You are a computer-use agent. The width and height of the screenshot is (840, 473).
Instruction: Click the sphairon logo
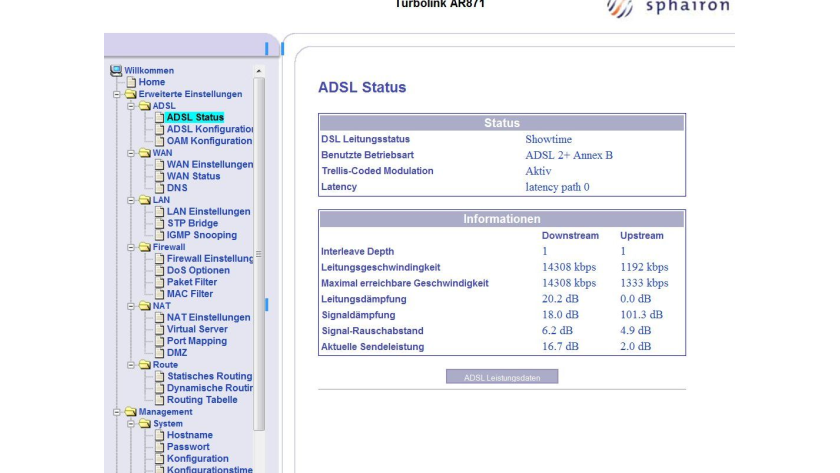[668, 7]
